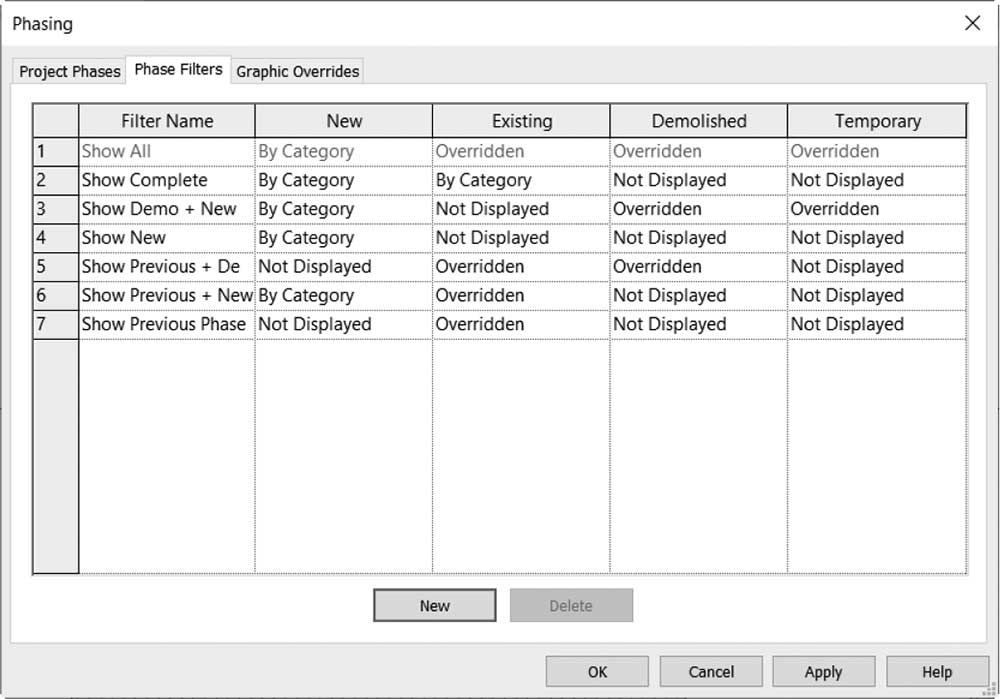This screenshot has width=1000, height=699.
Task: Click the Demolished column header
Action: click(x=699, y=121)
